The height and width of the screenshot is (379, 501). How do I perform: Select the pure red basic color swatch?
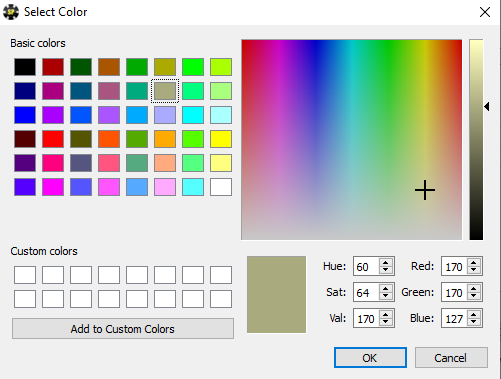[x=53, y=139]
